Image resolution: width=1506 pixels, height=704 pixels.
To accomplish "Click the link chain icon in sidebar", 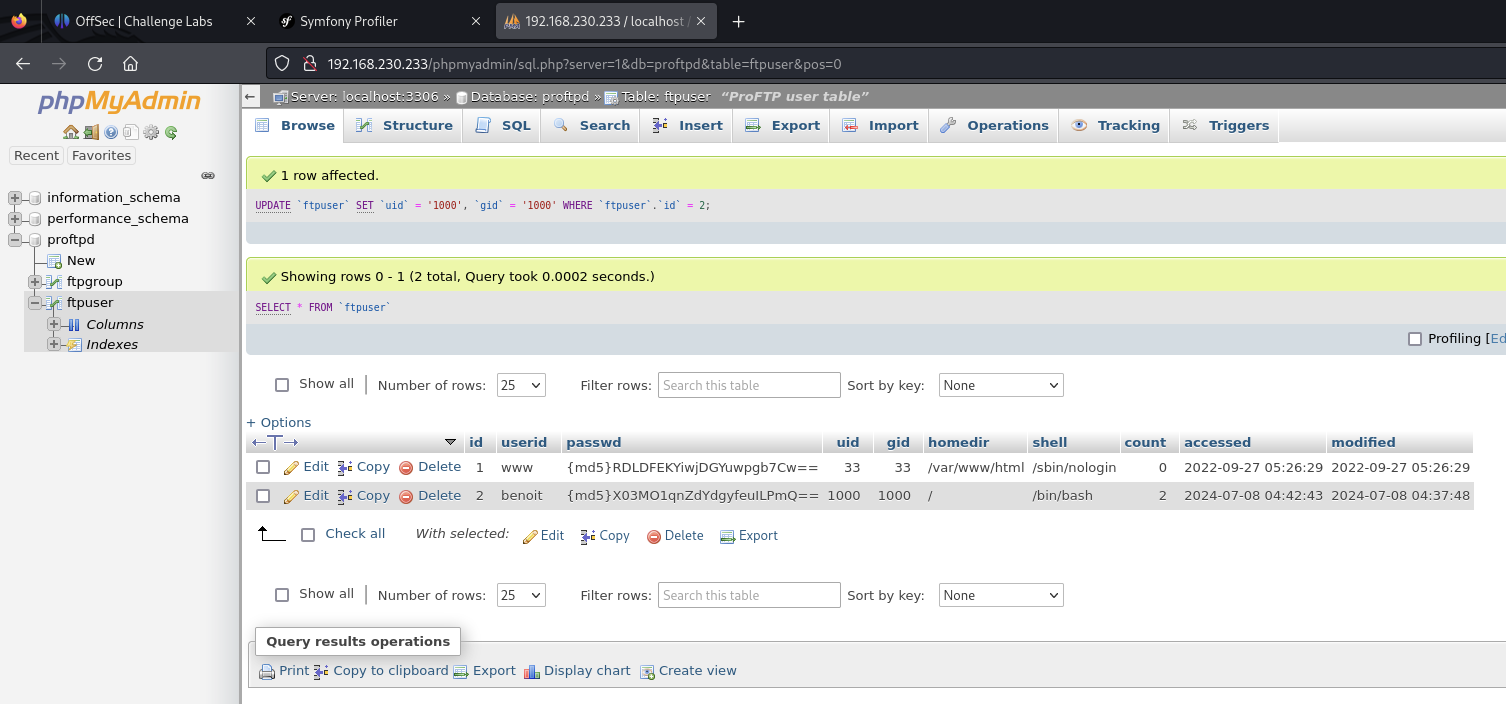I will click(x=208, y=175).
